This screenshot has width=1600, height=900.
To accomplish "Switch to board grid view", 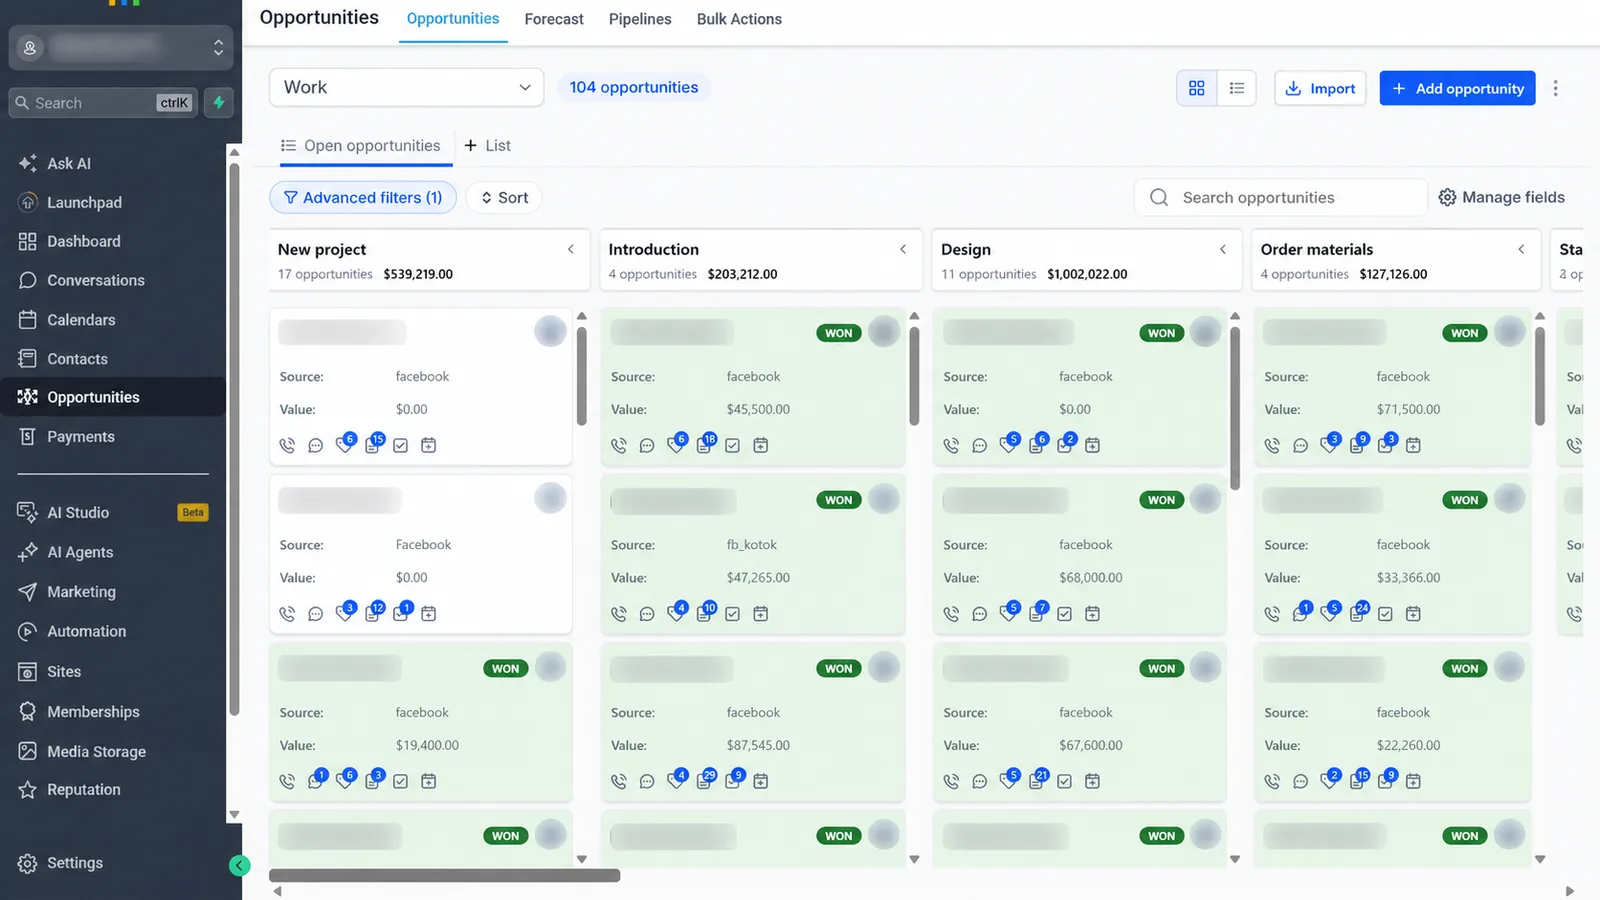I will (x=1196, y=88).
